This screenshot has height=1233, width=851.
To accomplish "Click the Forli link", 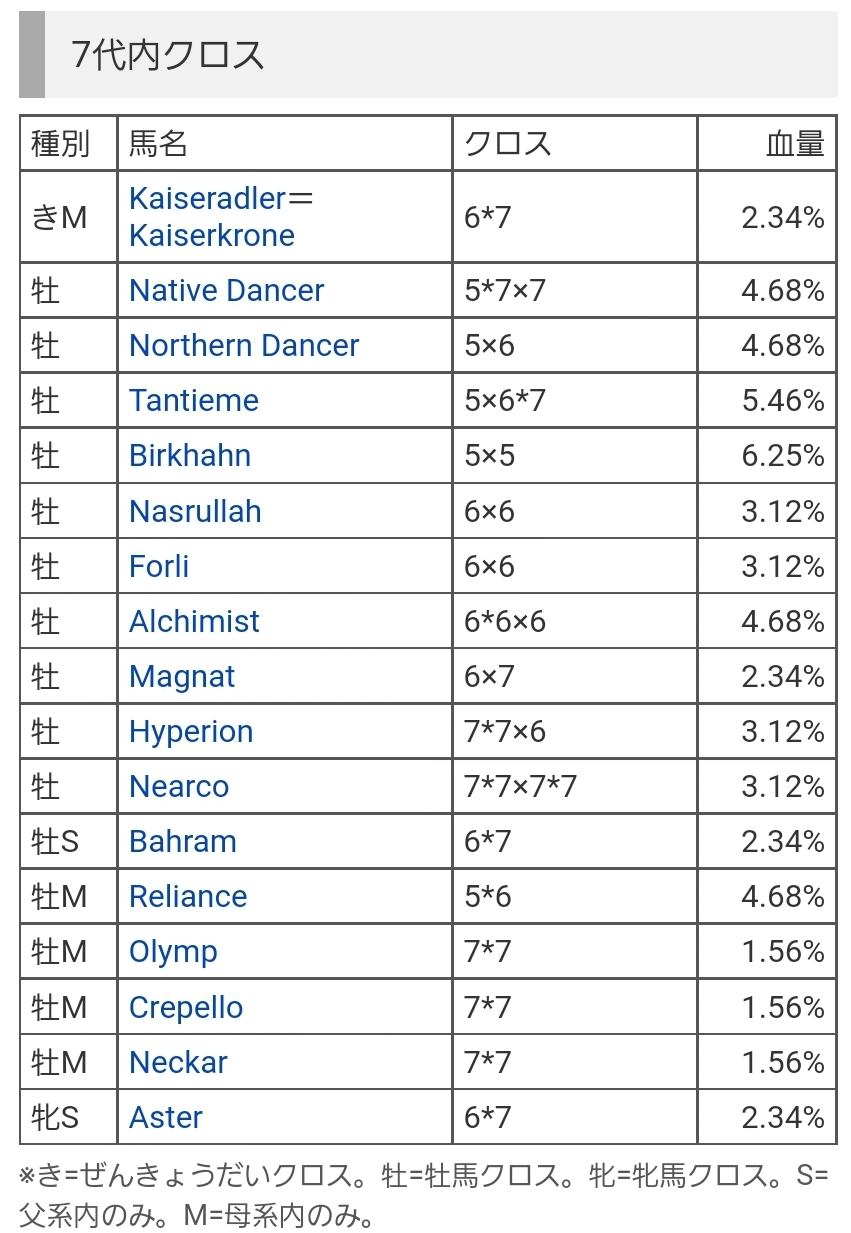I will click(159, 566).
